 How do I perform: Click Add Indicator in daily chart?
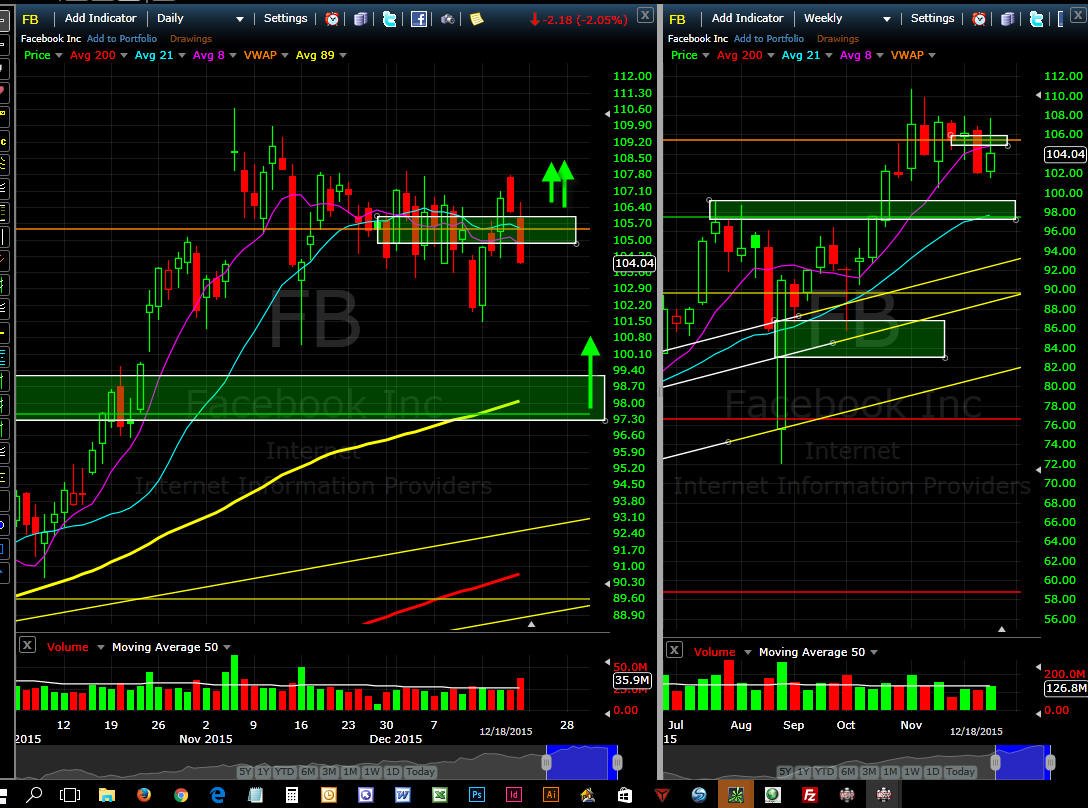tap(101, 18)
